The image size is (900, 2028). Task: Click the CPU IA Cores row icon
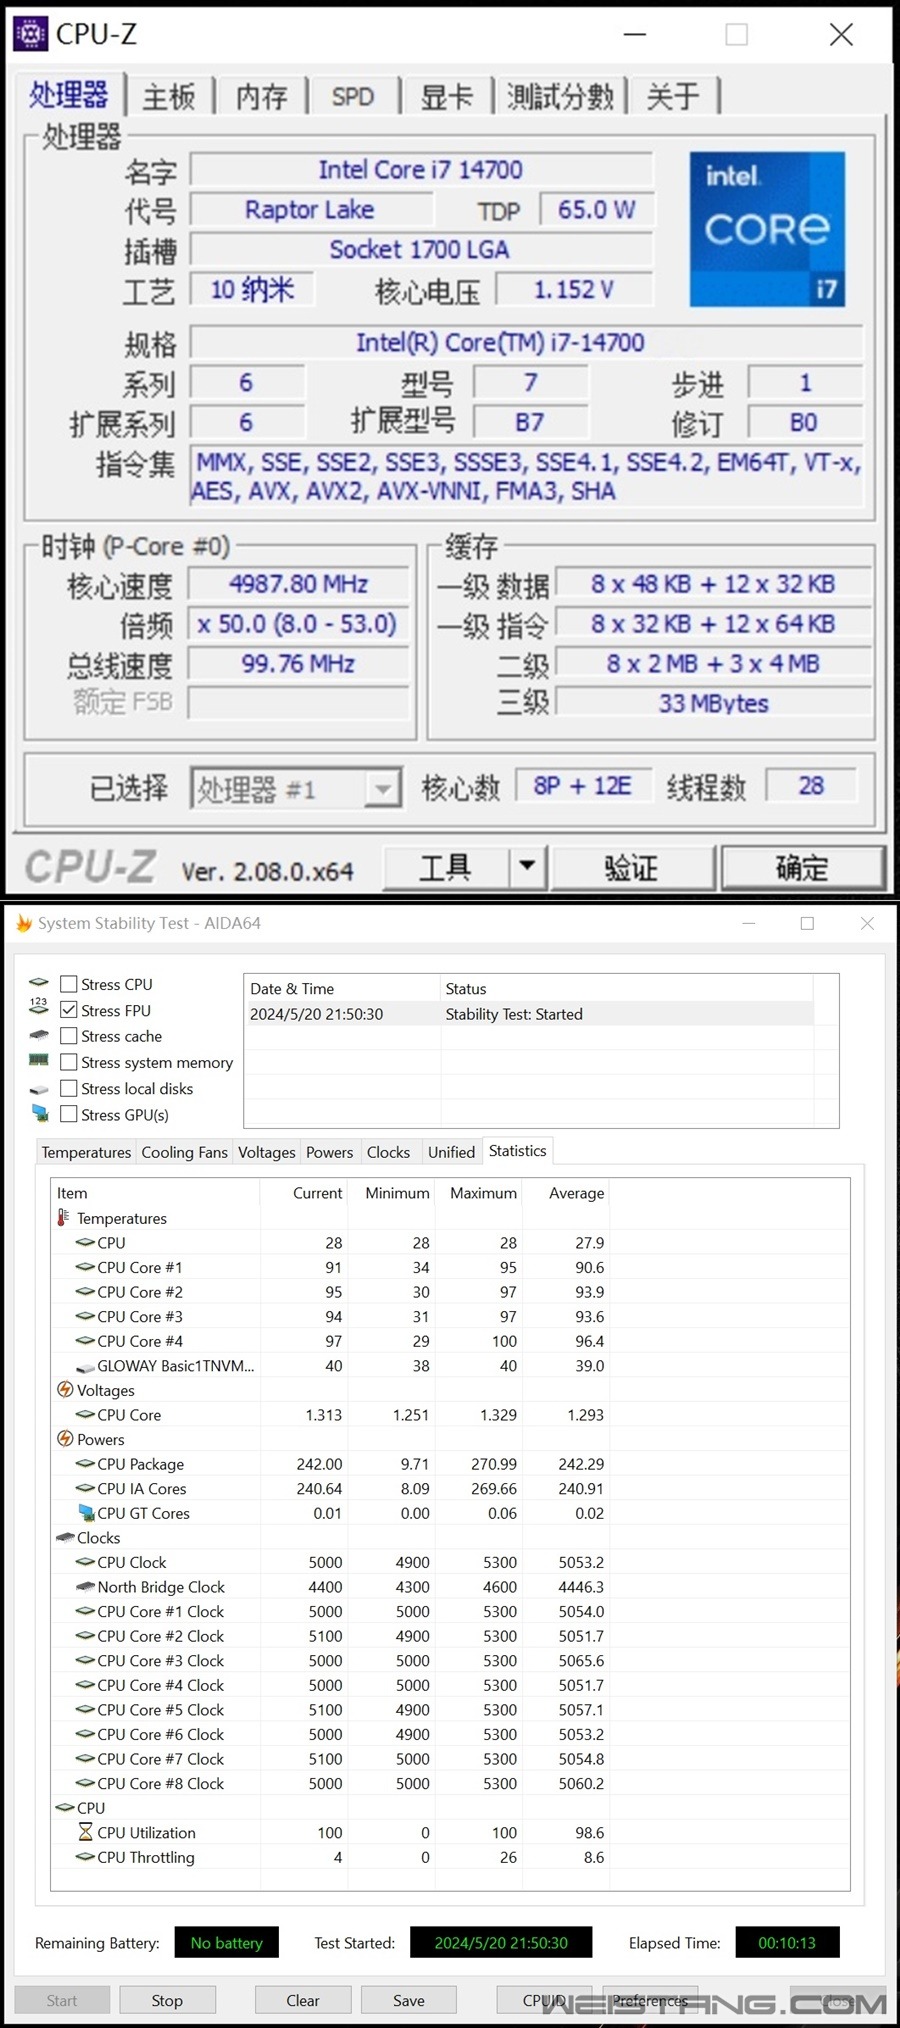pos(86,1488)
